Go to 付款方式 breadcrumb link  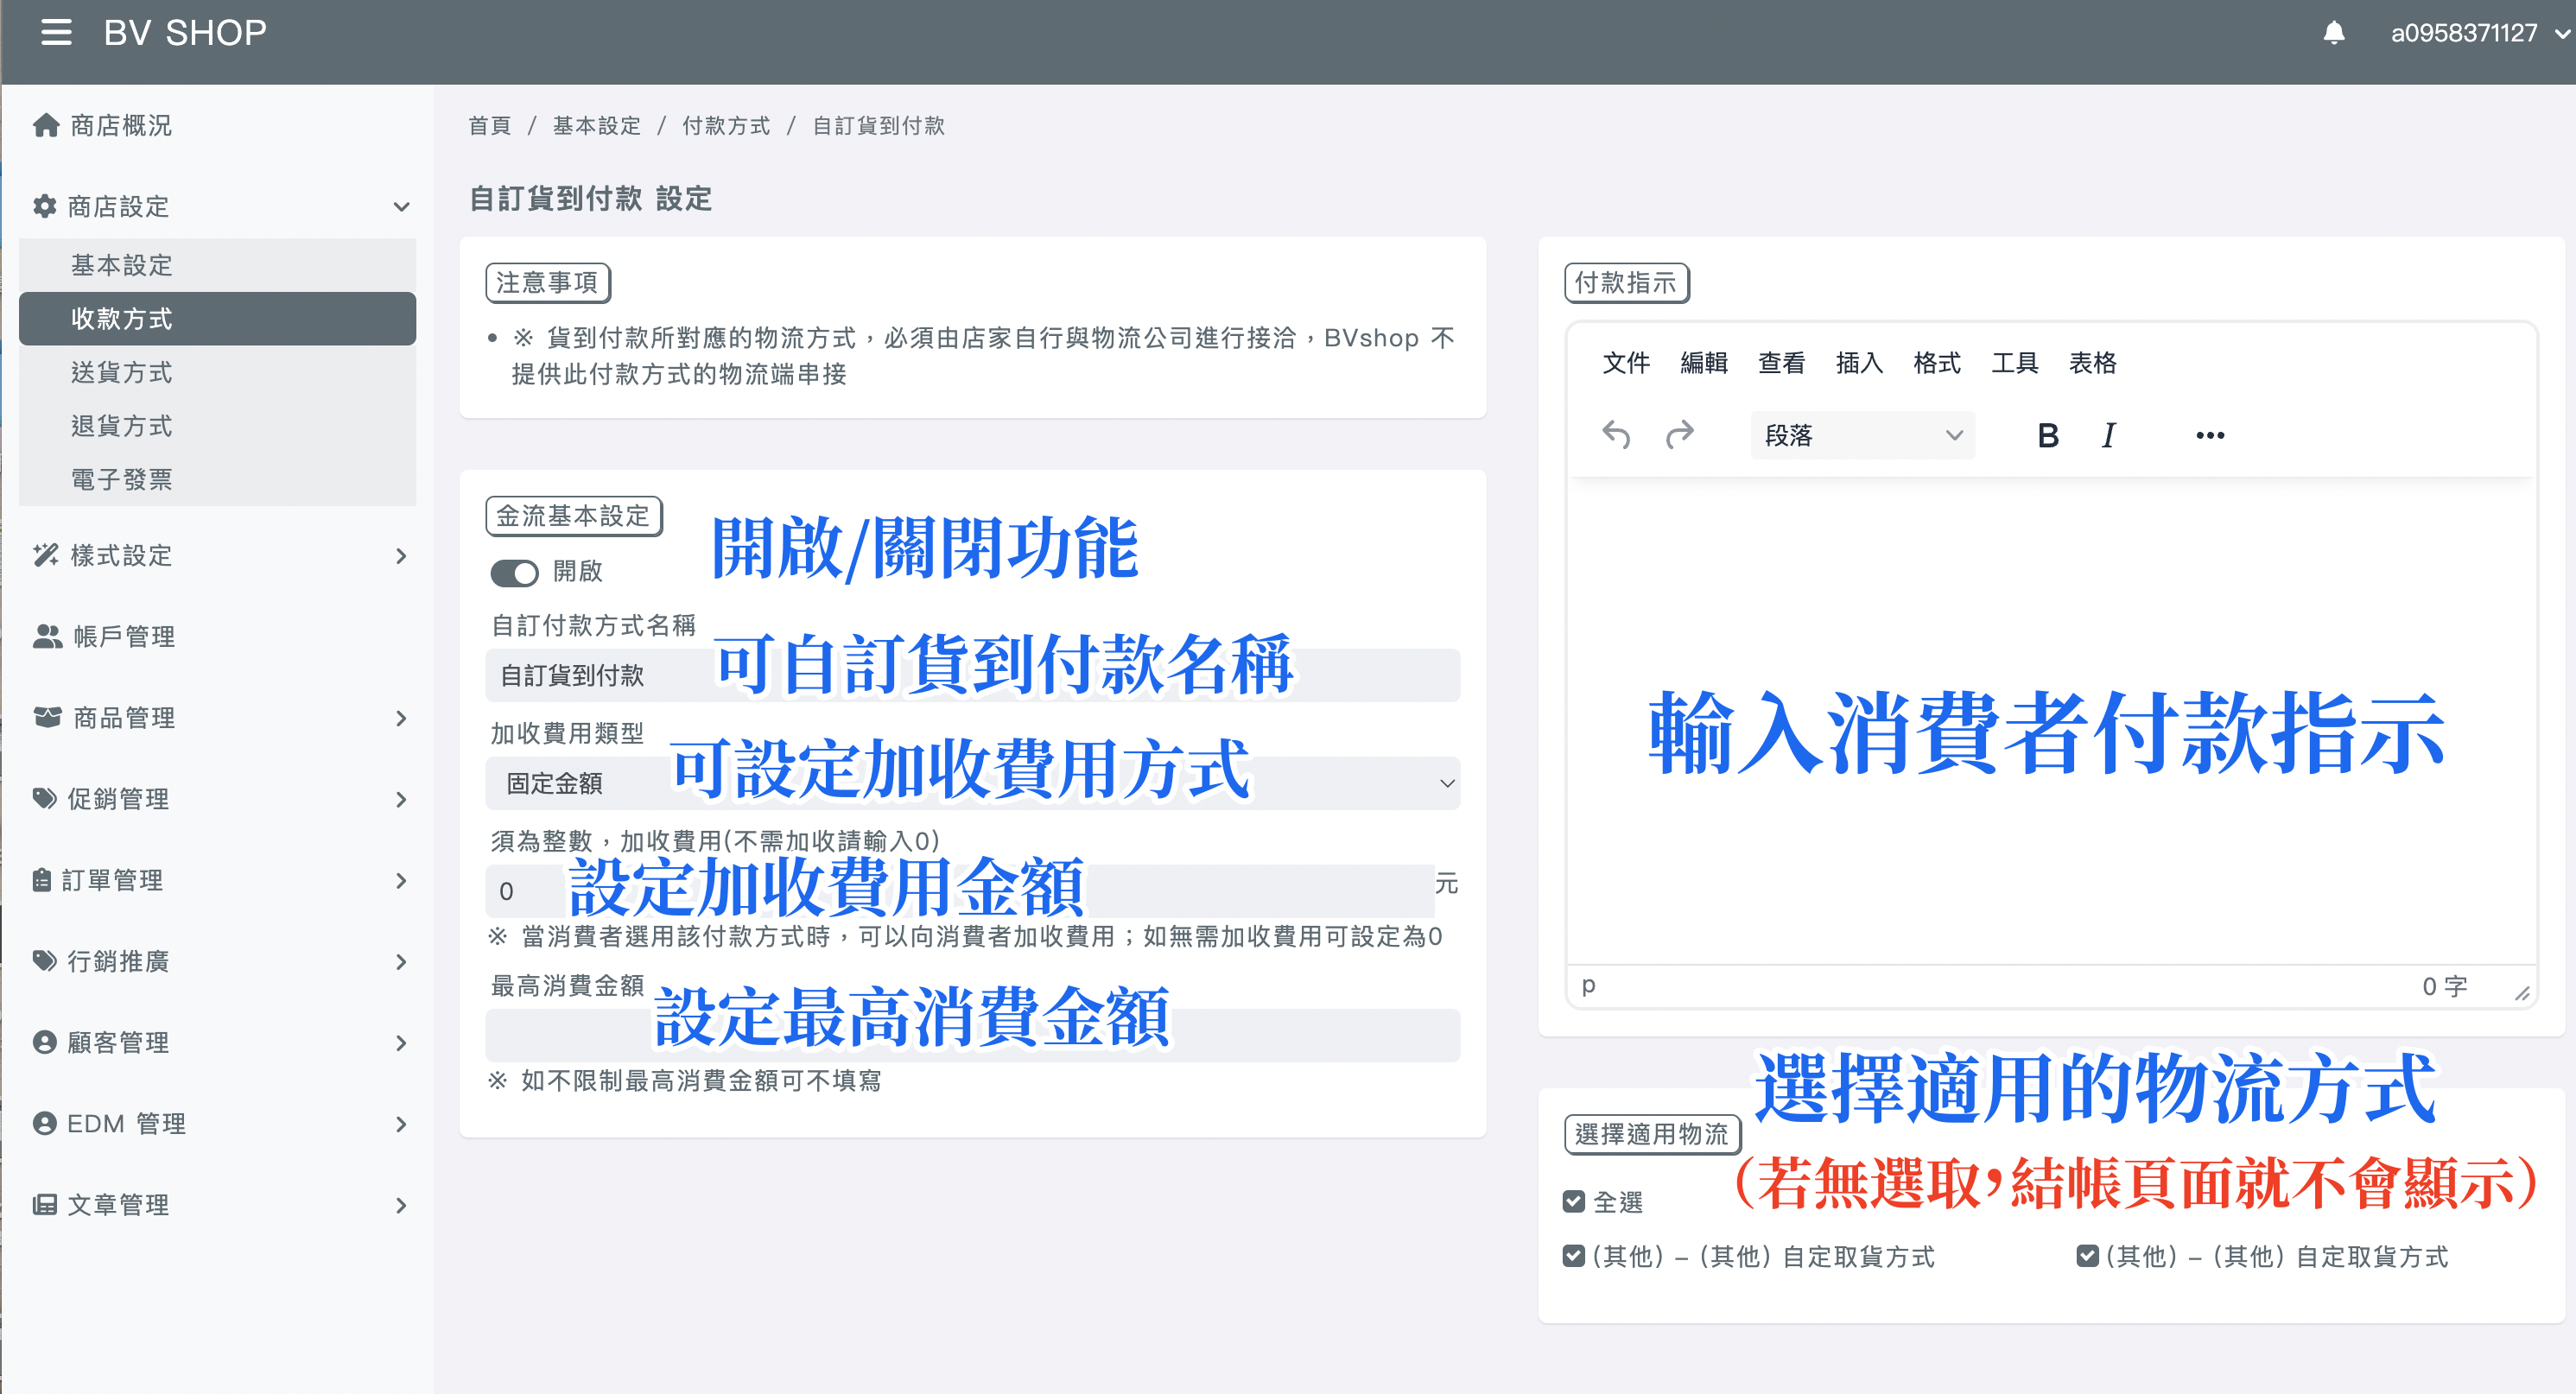pyautogui.click(x=726, y=126)
